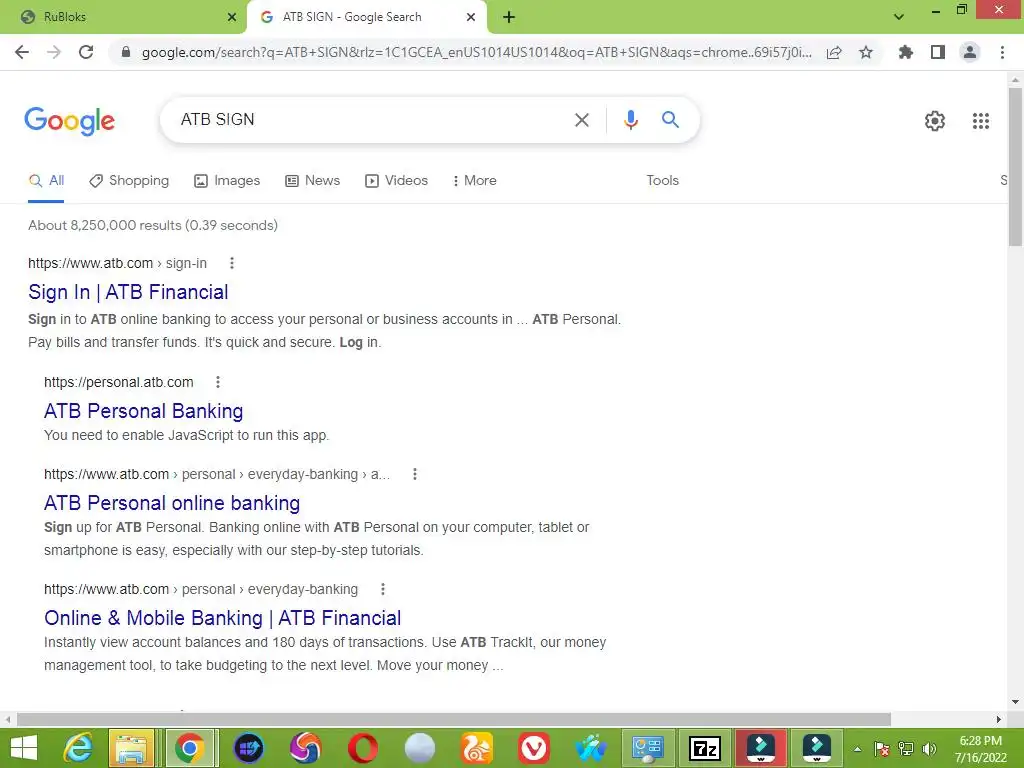Open File Explorer from taskbar

coord(131,748)
